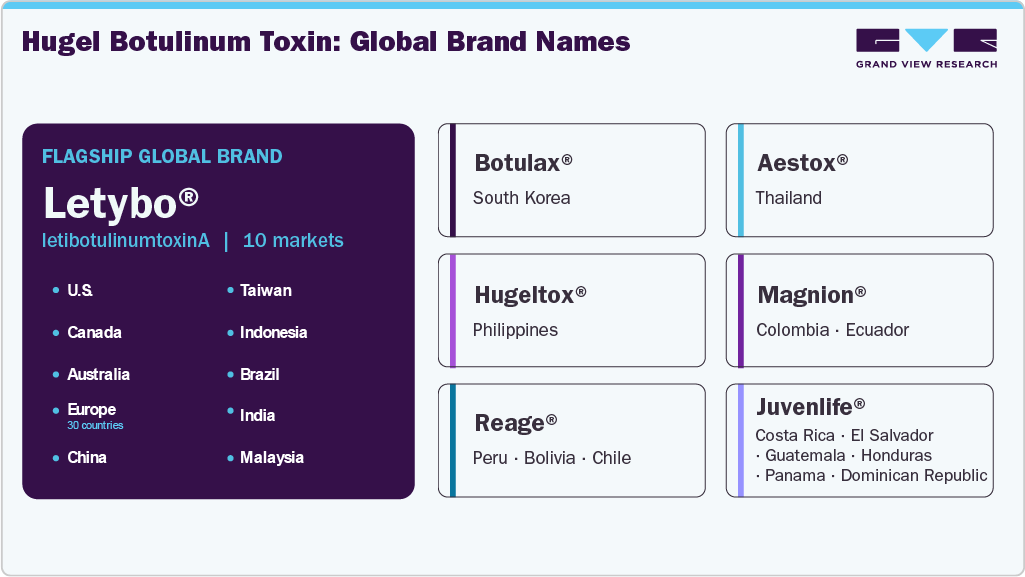Click 'Indonesia' in the market list
The width and height of the screenshot is (1025, 577).
coord(273,333)
